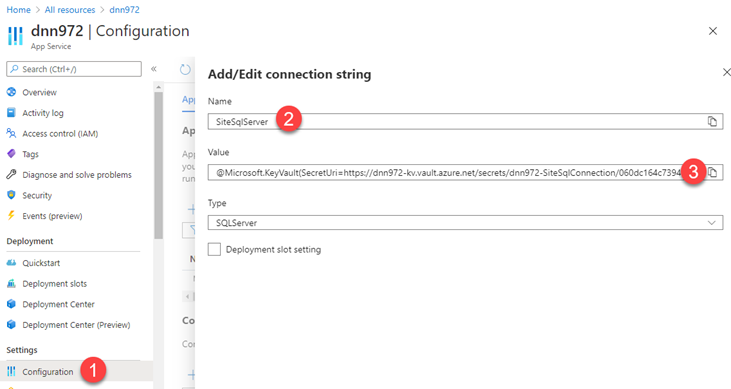
Task: Click the Configuration sliders icon in sidebar
Action: 11,371
